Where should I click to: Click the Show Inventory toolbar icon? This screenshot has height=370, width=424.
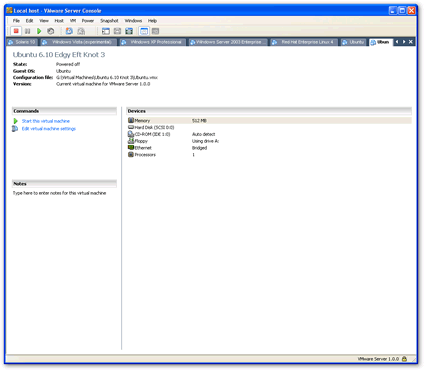[106, 31]
